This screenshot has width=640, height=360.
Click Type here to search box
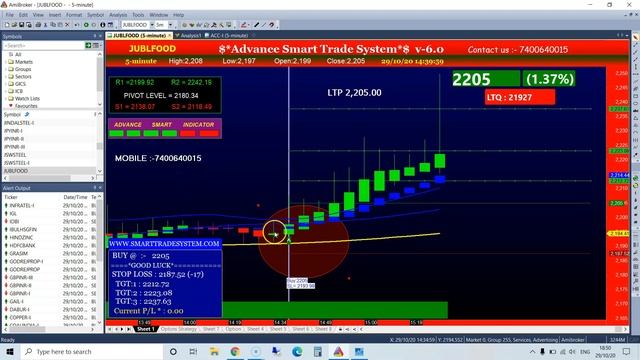(x=92, y=351)
